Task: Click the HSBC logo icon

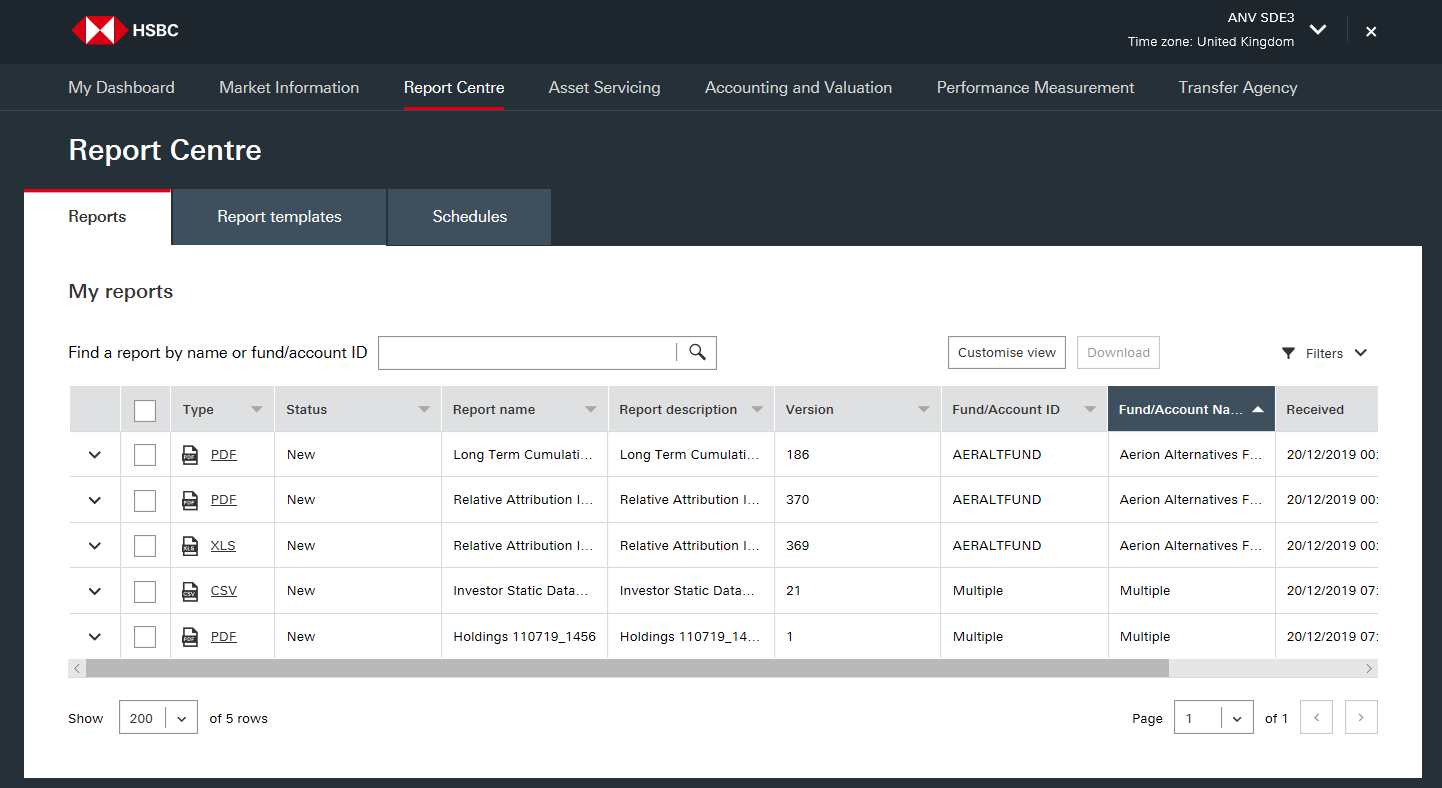Action: coord(99,30)
